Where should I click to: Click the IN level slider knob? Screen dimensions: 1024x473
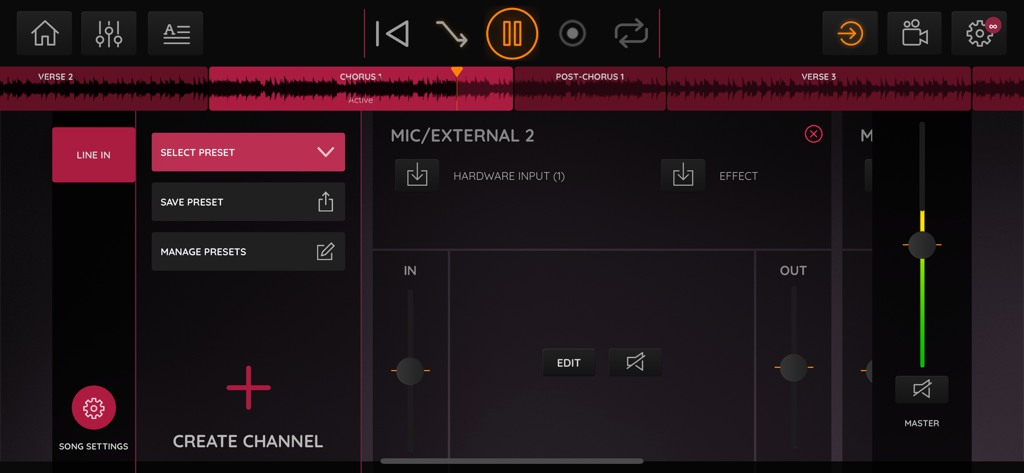click(410, 370)
